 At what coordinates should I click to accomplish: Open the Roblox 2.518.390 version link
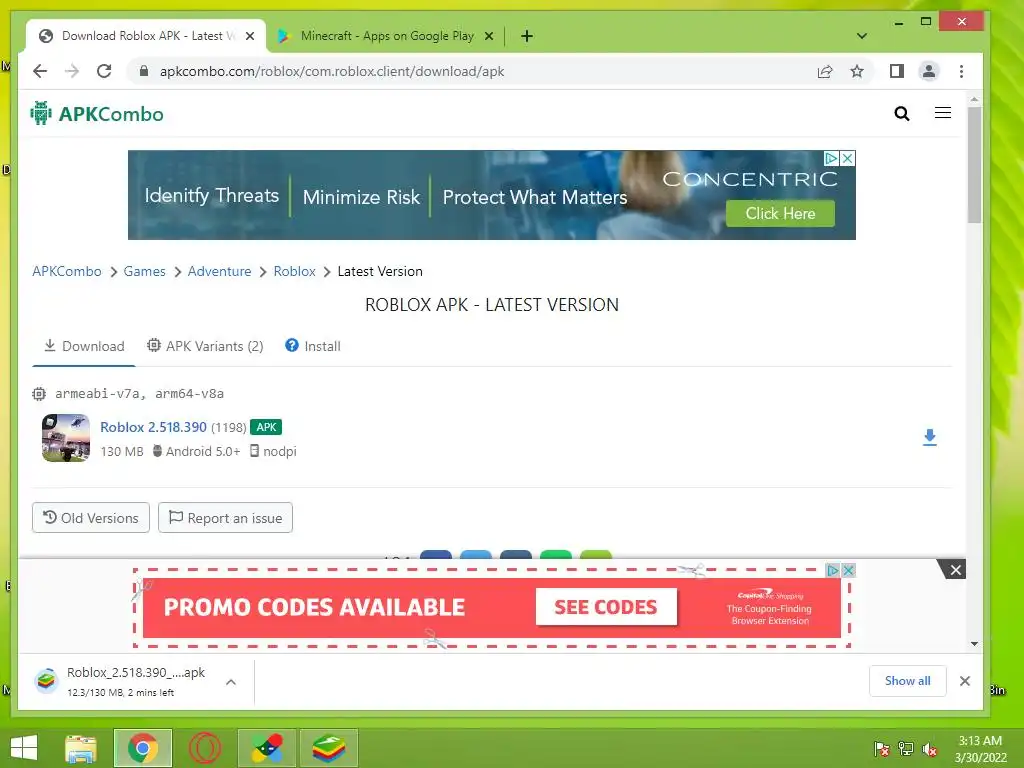pyautogui.click(x=153, y=427)
